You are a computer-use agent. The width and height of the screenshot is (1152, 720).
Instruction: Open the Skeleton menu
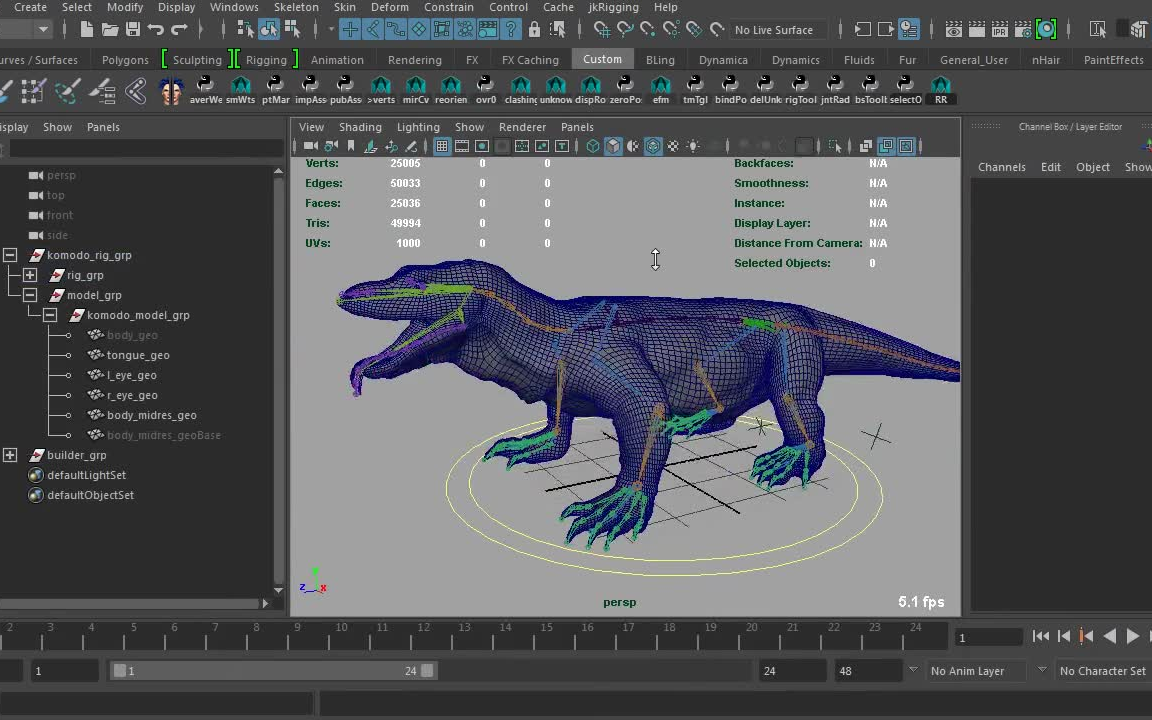[x=296, y=7]
